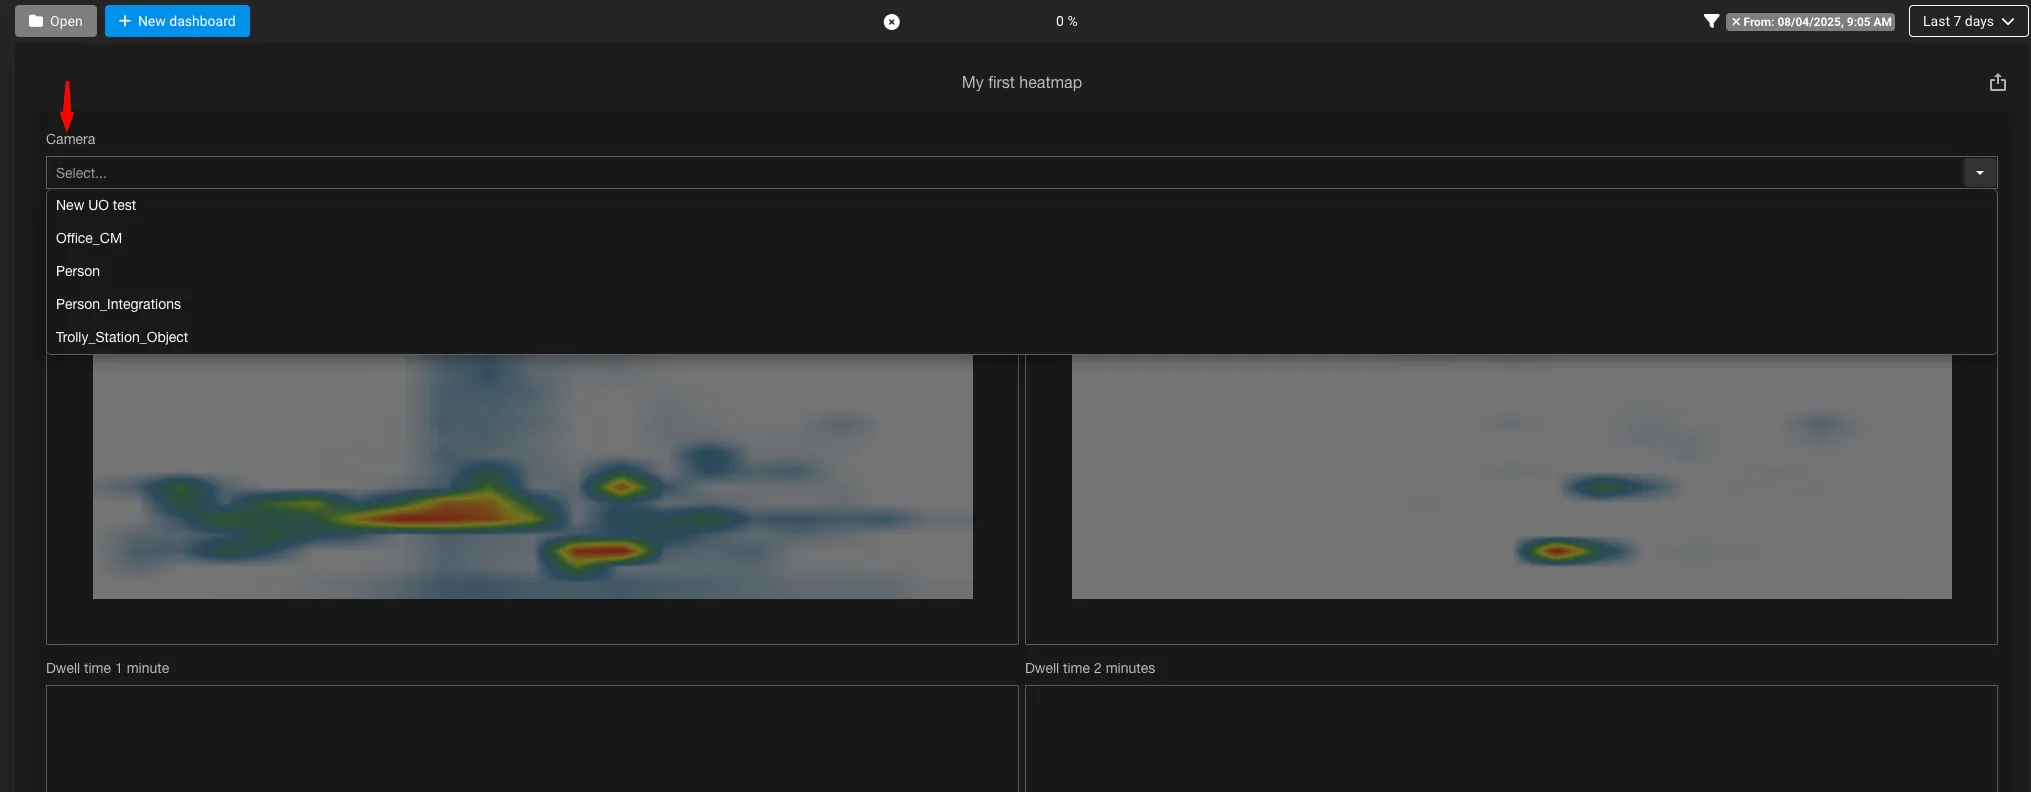Select Trolly_Station_Object option
The image size is (2031, 792).
tap(1021, 337)
